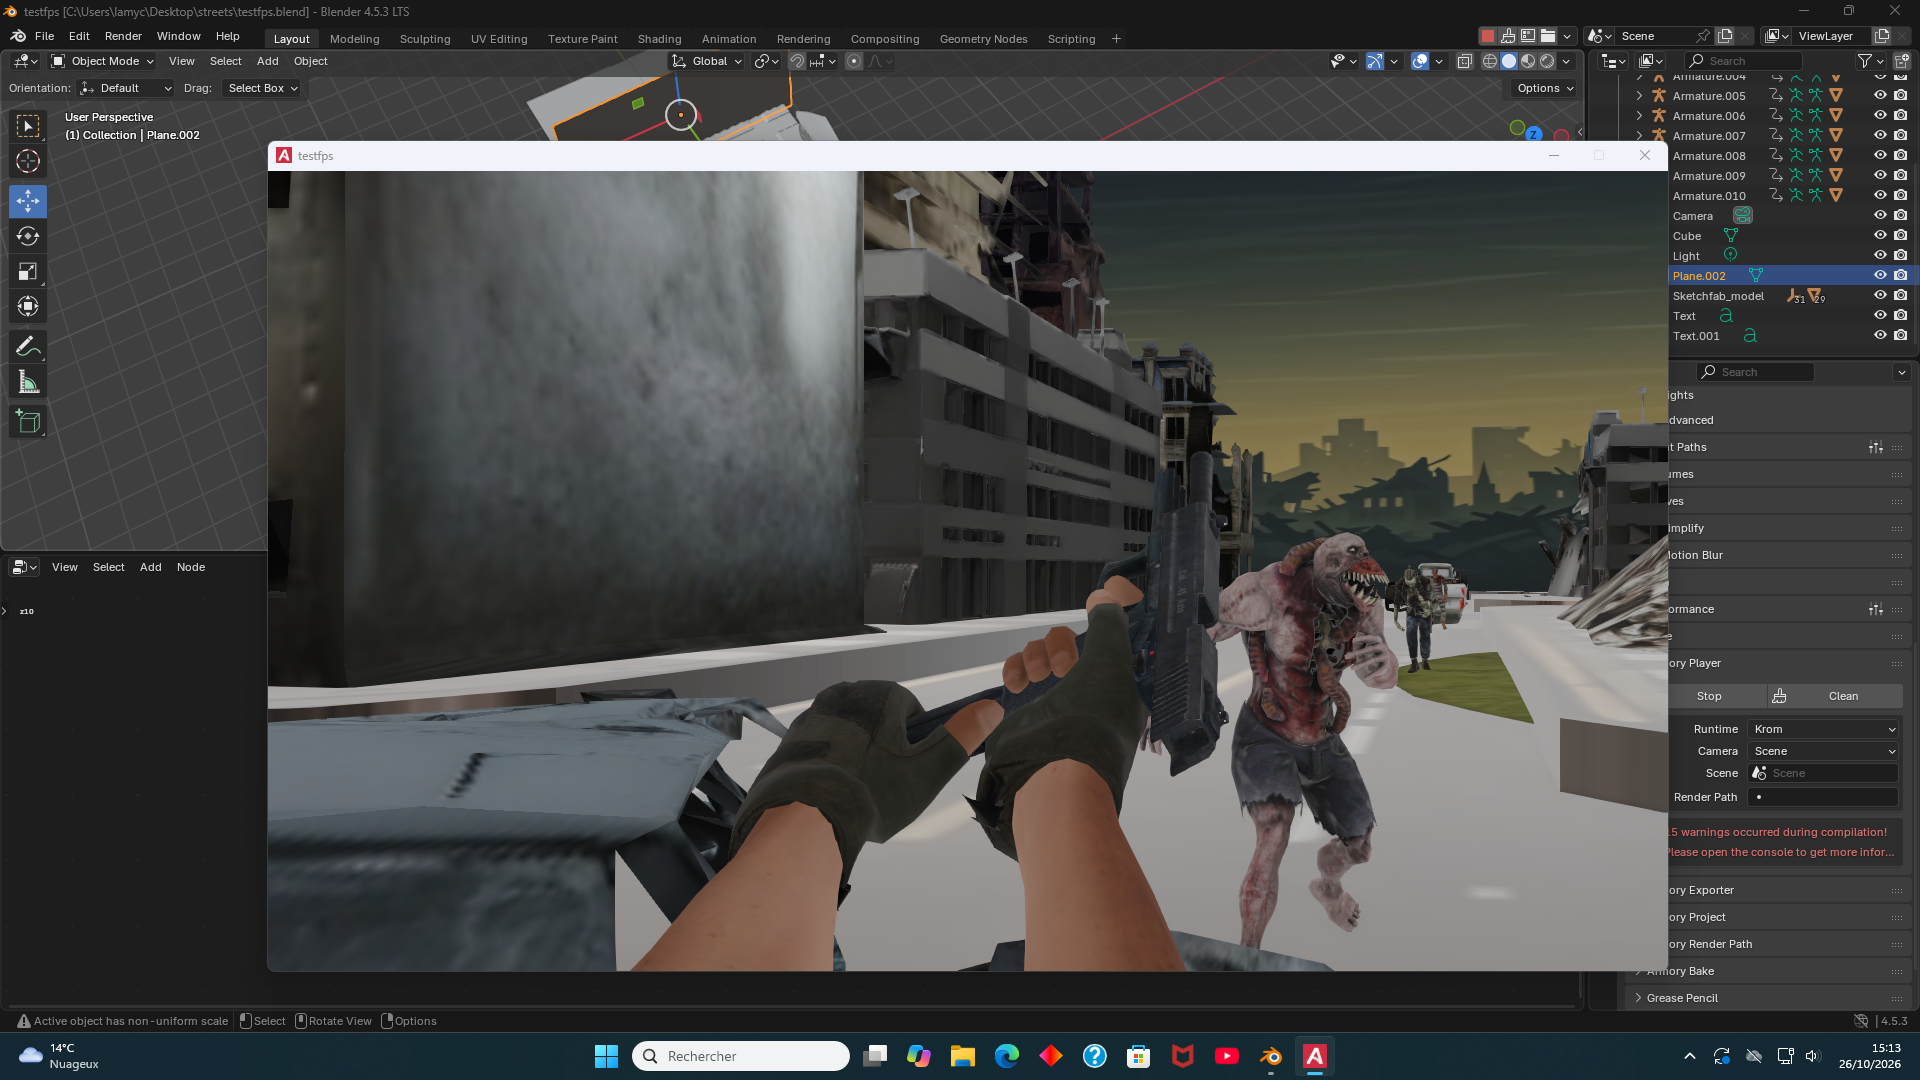Open the Render menu
This screenshot has height=1080, width=1920.
123,36
